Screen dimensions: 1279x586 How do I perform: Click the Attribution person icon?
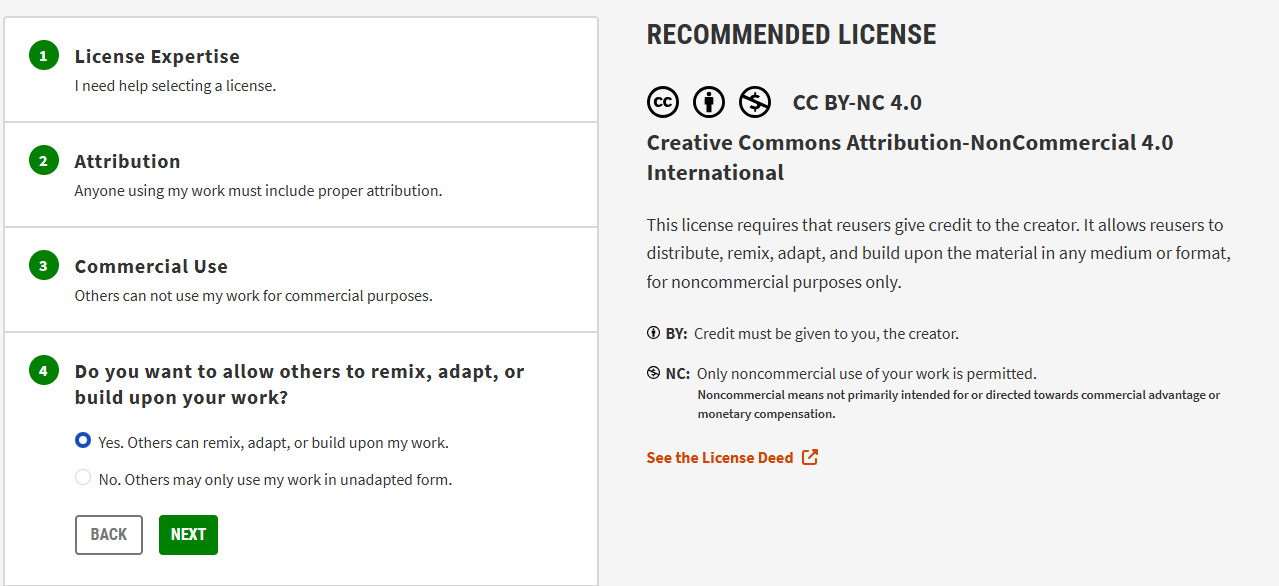coord(709,102)
